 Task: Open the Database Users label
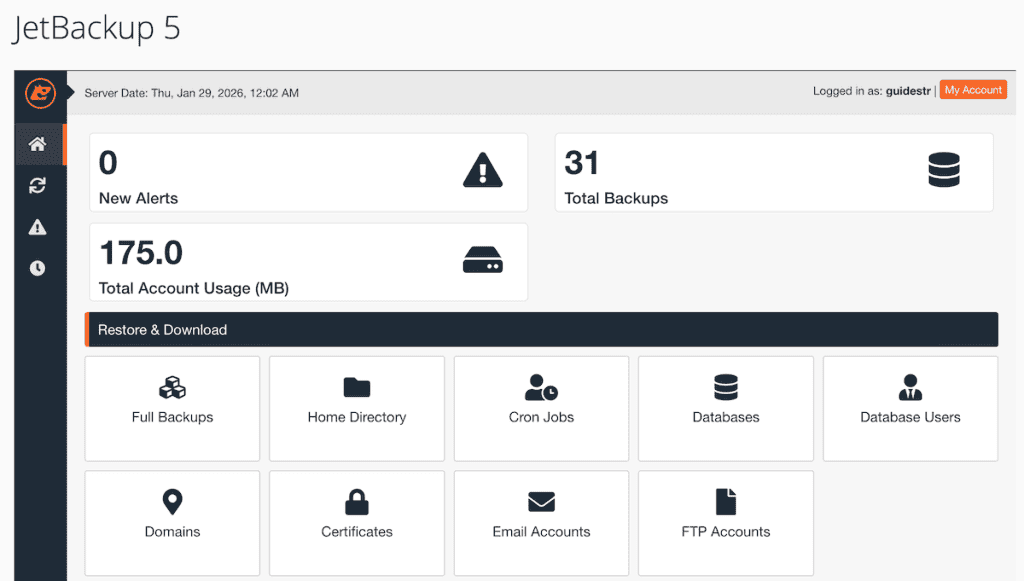click(x=910, y=417)
